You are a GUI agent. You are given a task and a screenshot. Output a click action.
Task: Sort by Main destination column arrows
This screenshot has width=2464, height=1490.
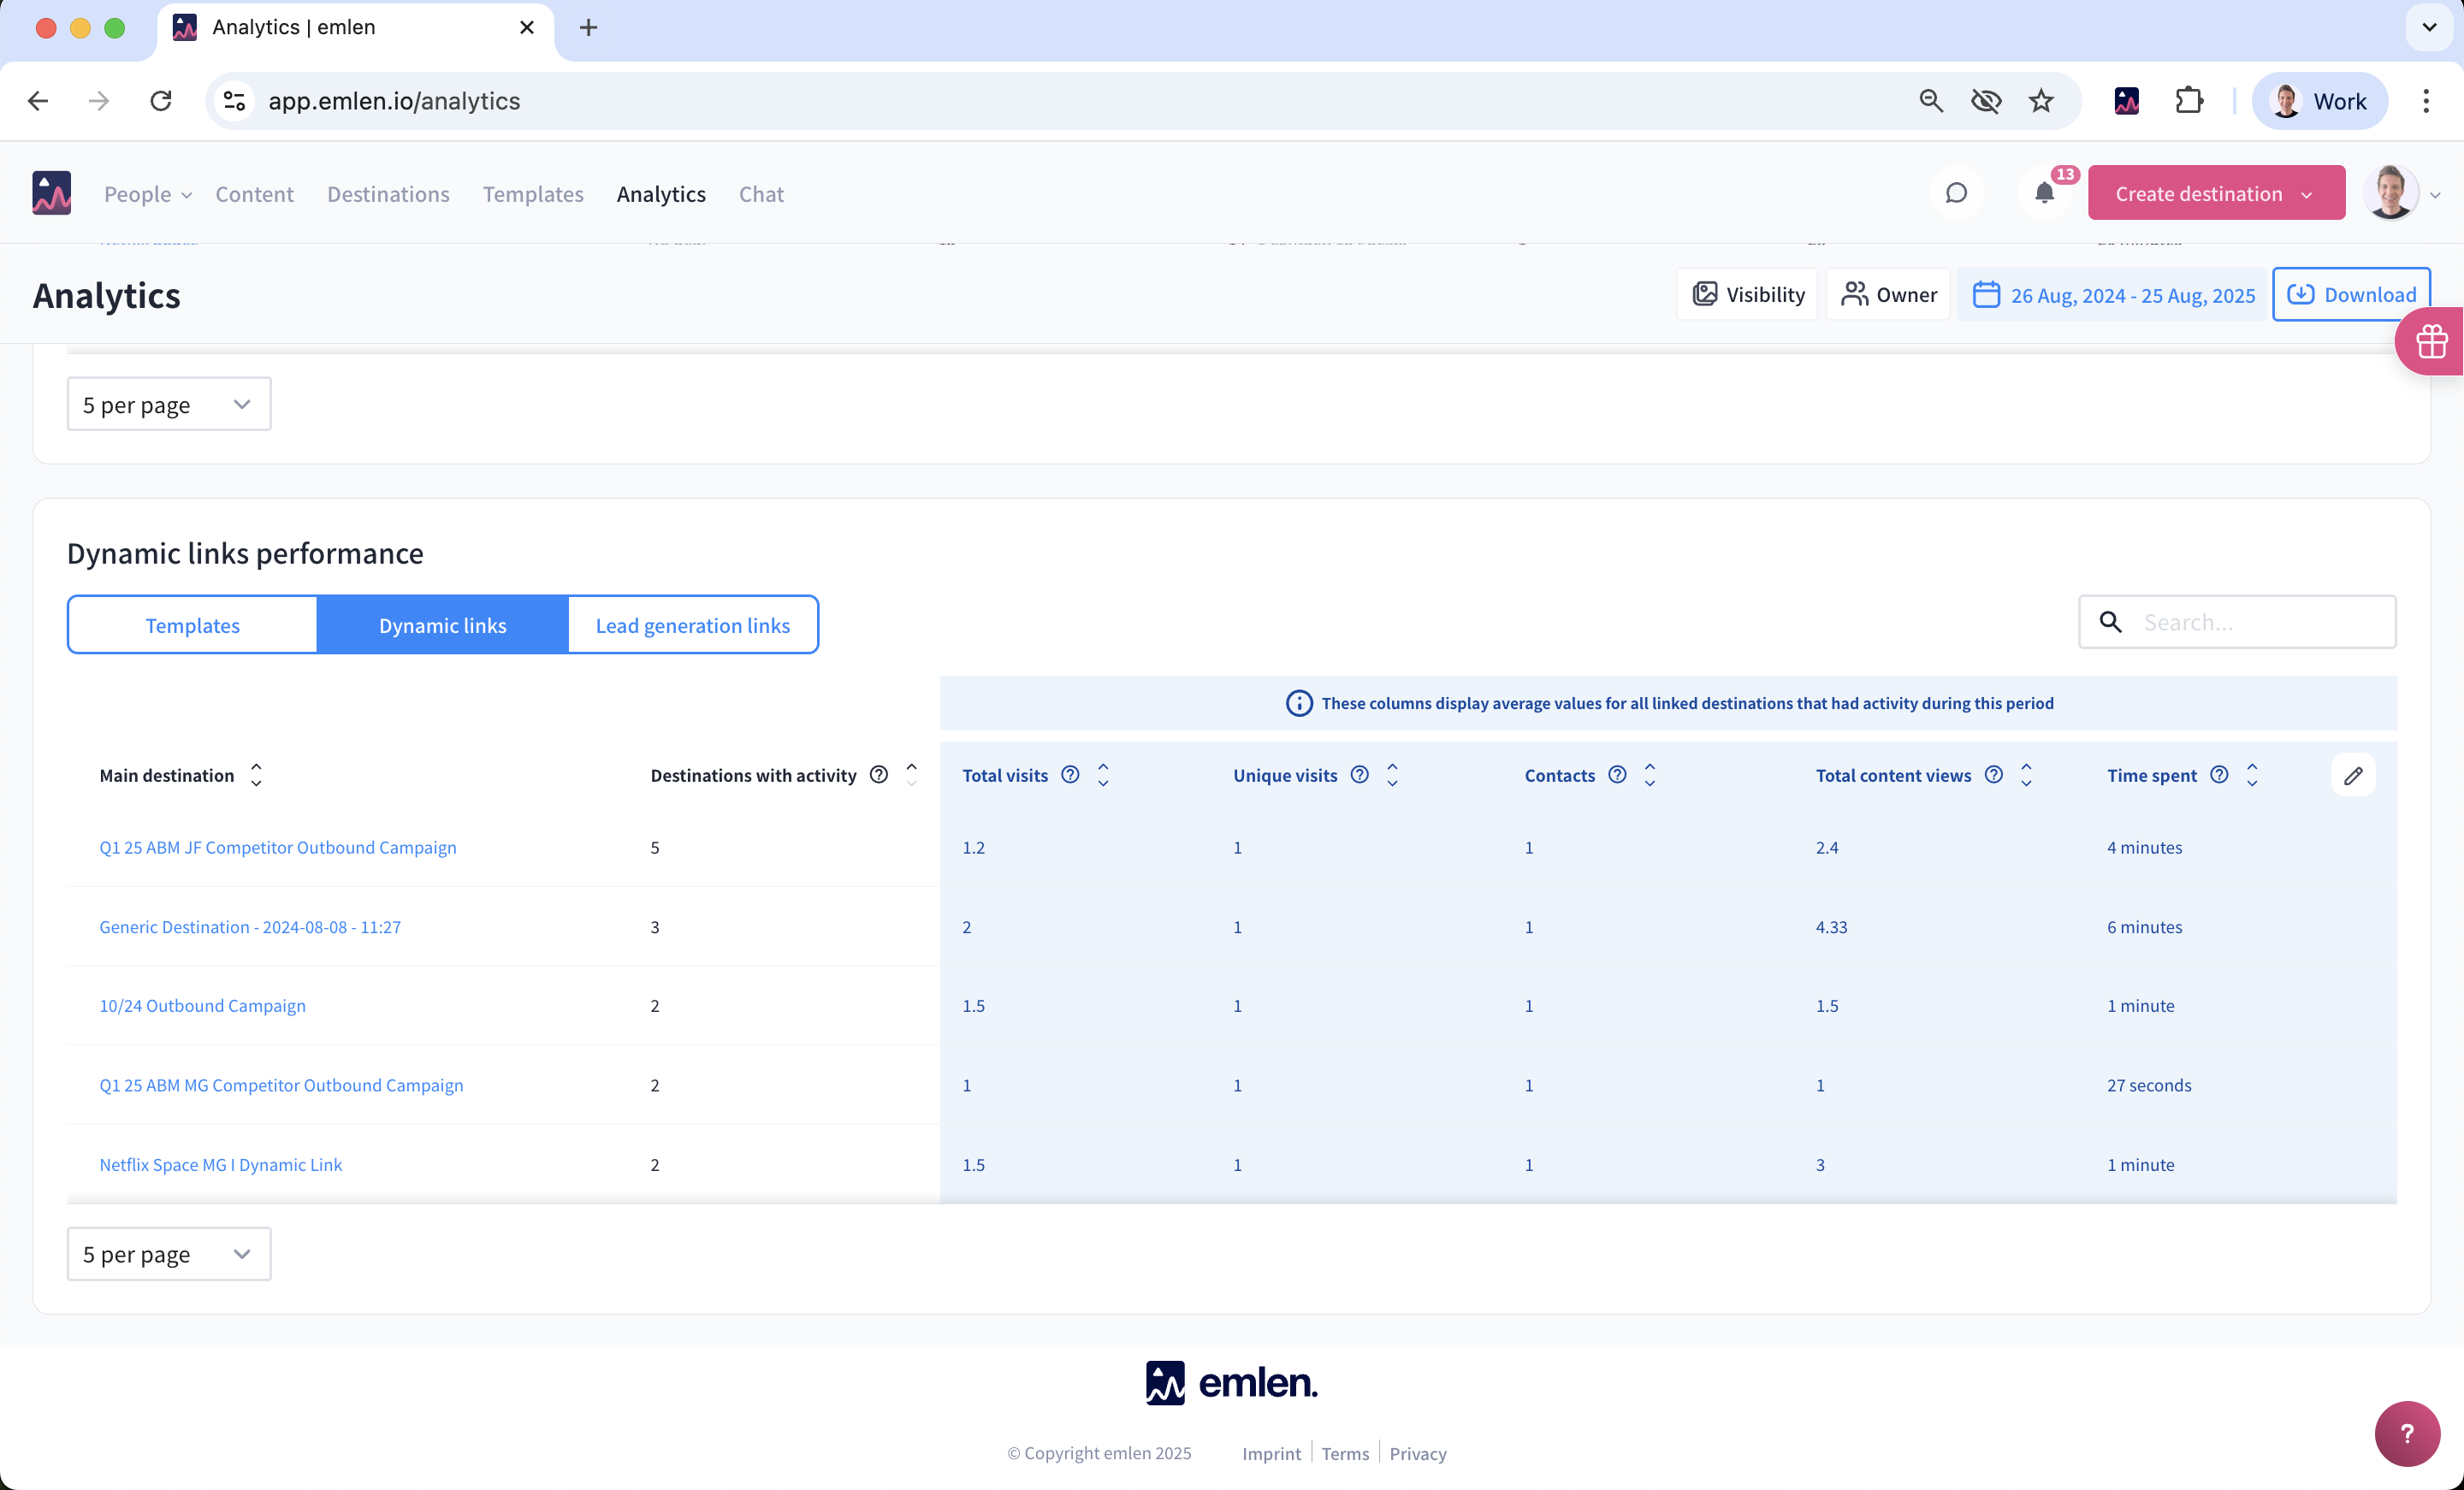(256, 775)
